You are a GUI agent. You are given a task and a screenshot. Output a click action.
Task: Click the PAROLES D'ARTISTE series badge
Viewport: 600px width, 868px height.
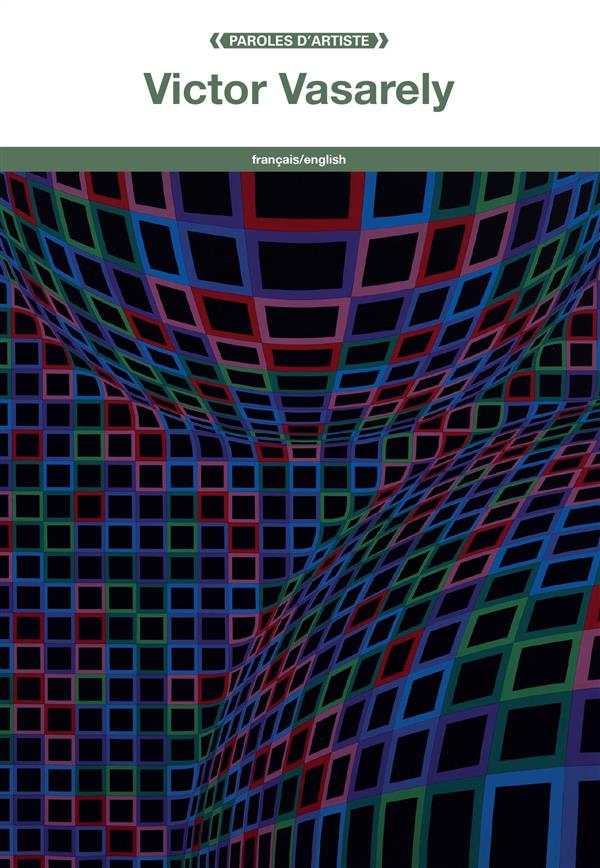pyautogui.click(x=299, y=41)
